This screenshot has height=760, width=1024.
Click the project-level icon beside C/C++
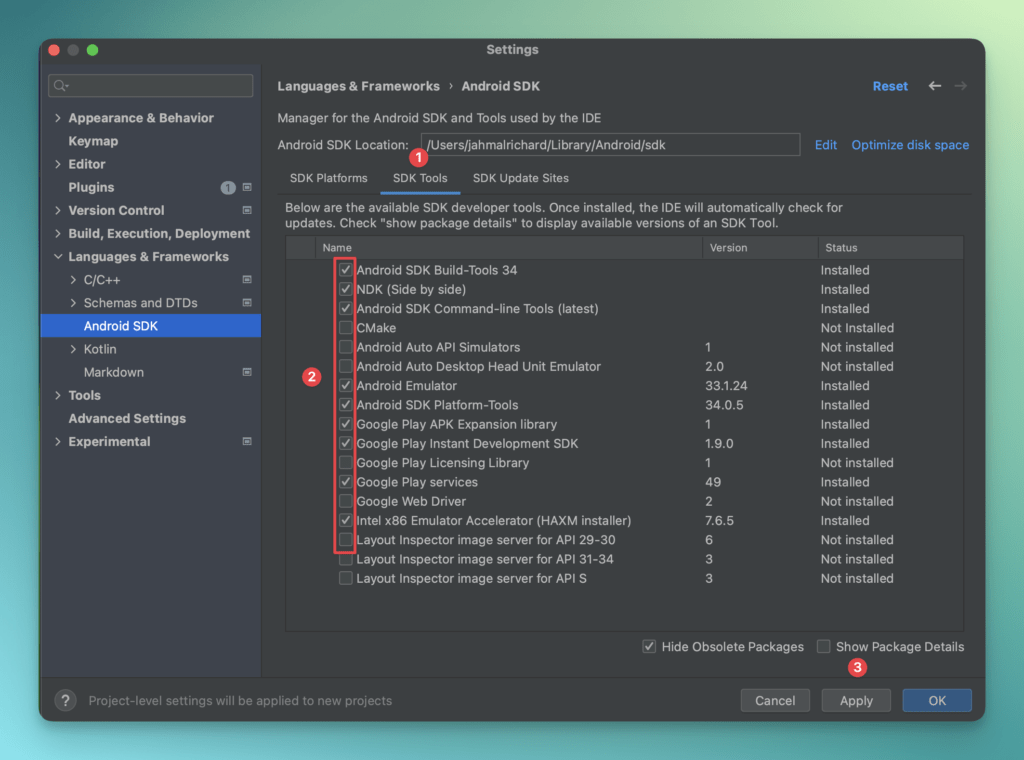[x=247, y=279]
